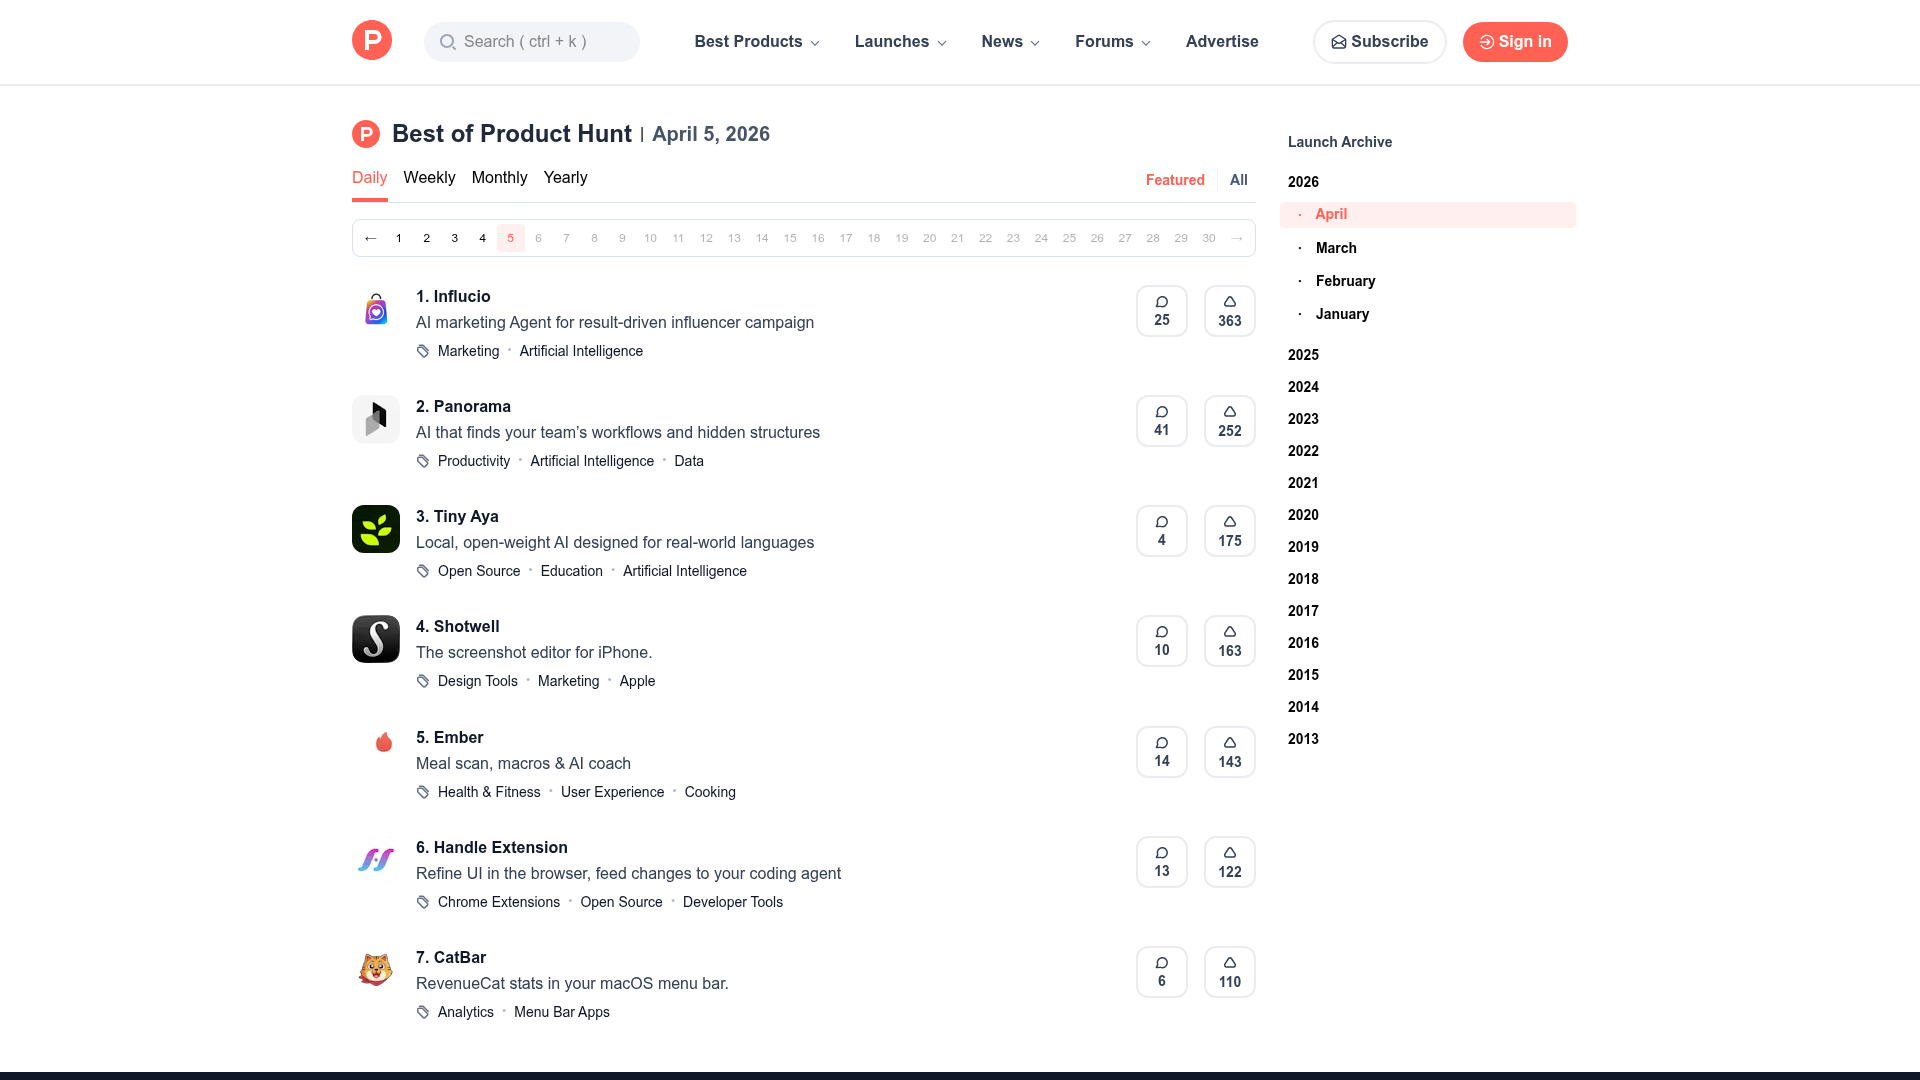The width and height of the screenshot is (1920, 1080).
Task: Expand the 2023 launch archive year
Action: click(1303, 419)
